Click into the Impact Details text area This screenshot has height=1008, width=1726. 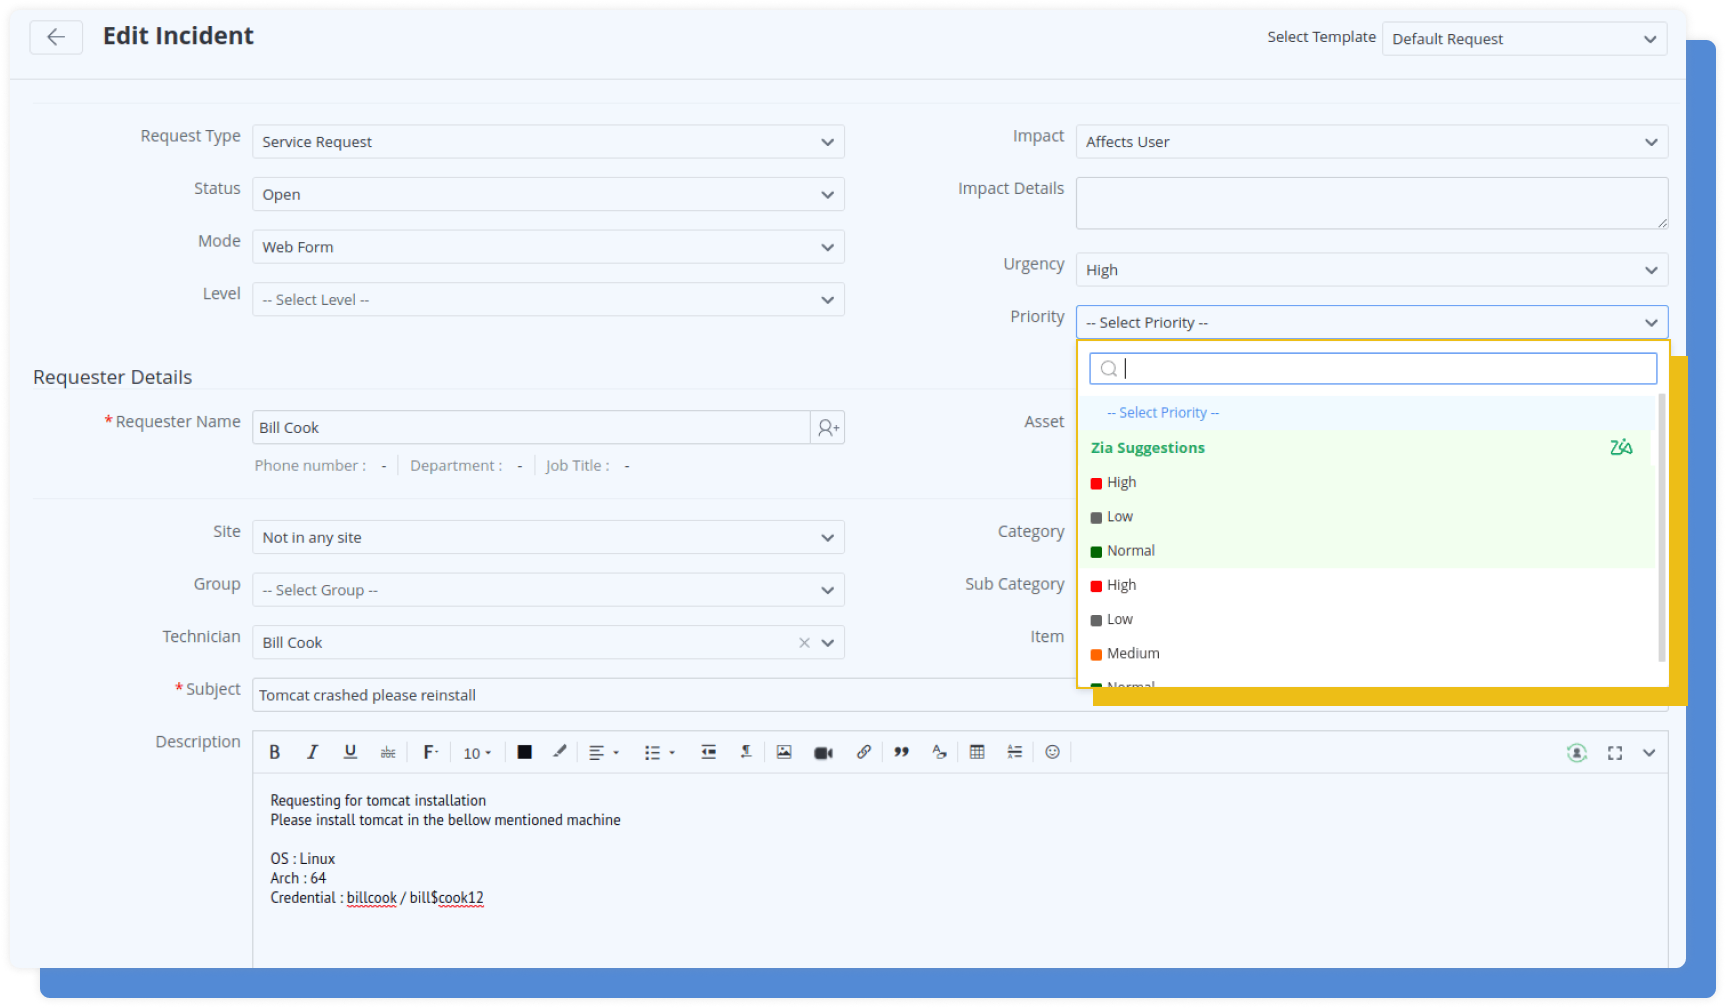pos(1372,203)
